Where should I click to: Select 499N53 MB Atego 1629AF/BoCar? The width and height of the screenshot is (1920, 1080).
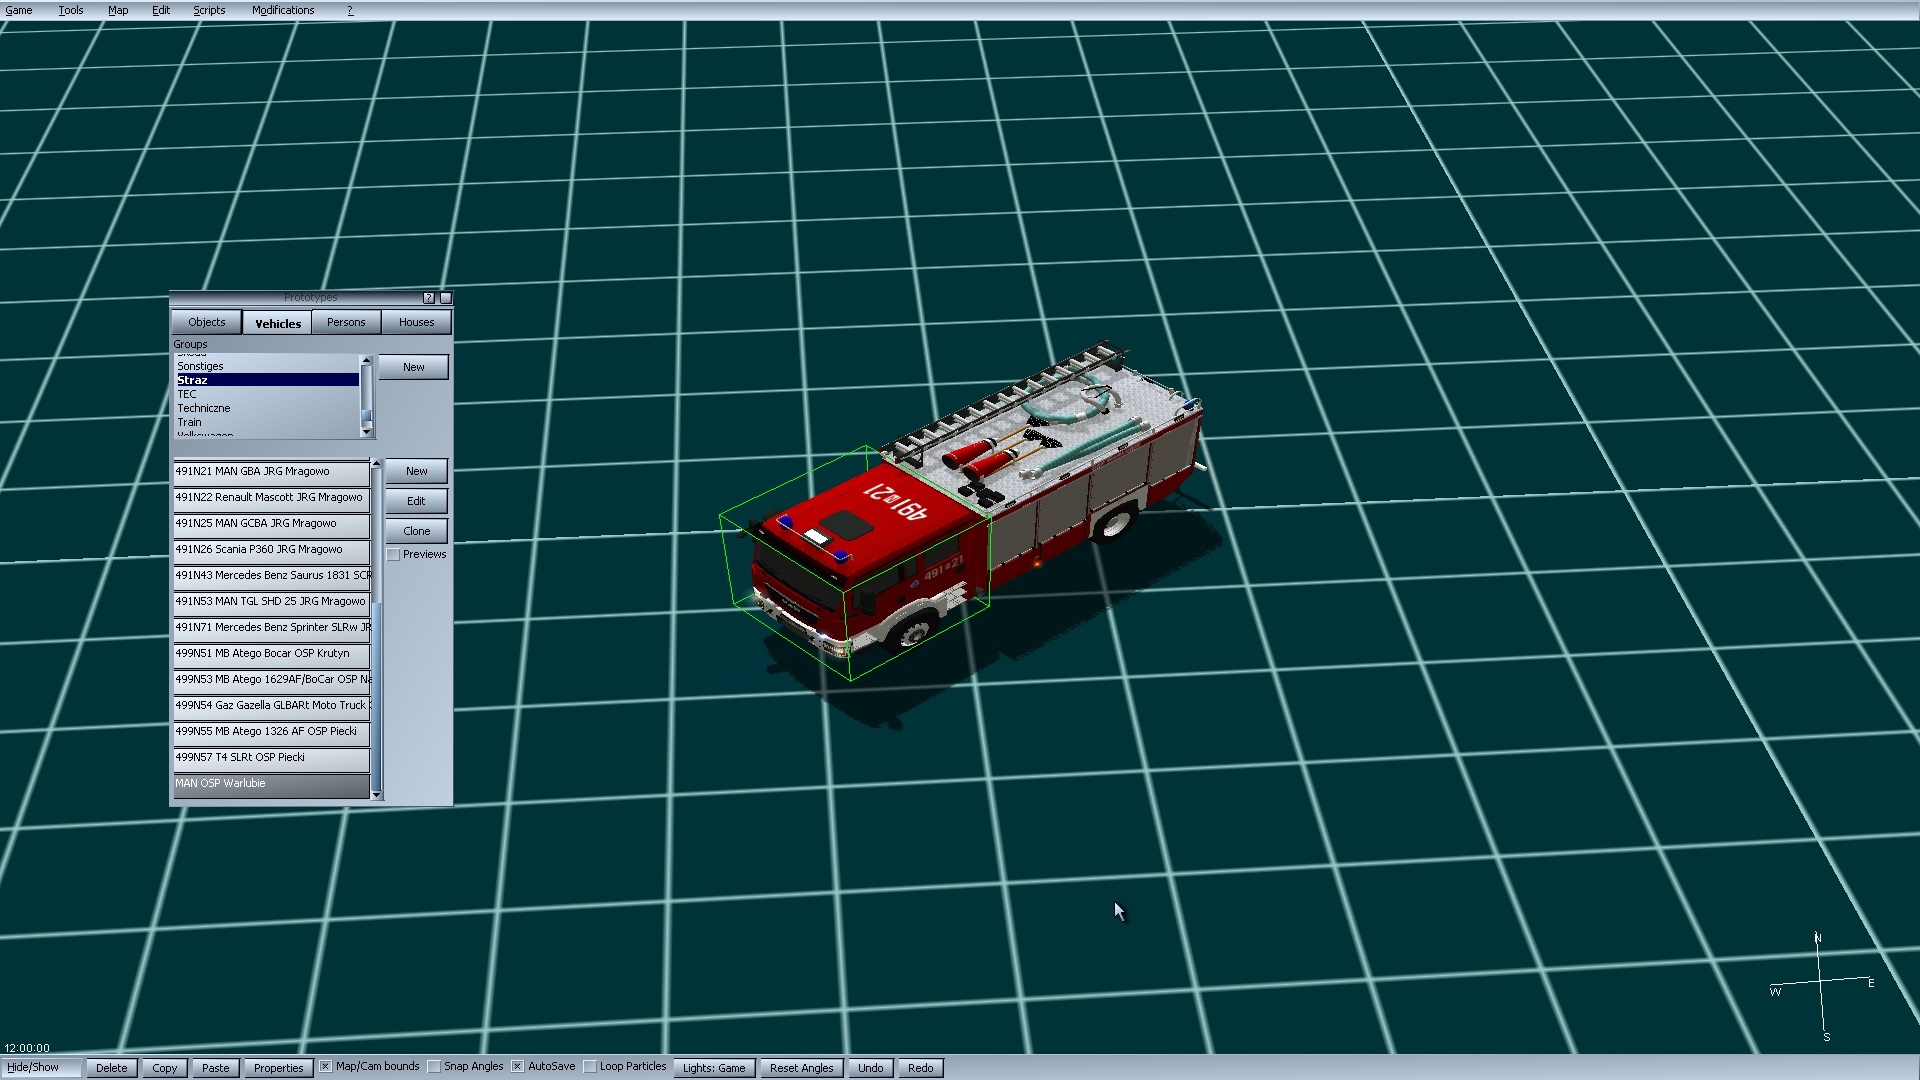pyautogui.click(x=271, y=680)
